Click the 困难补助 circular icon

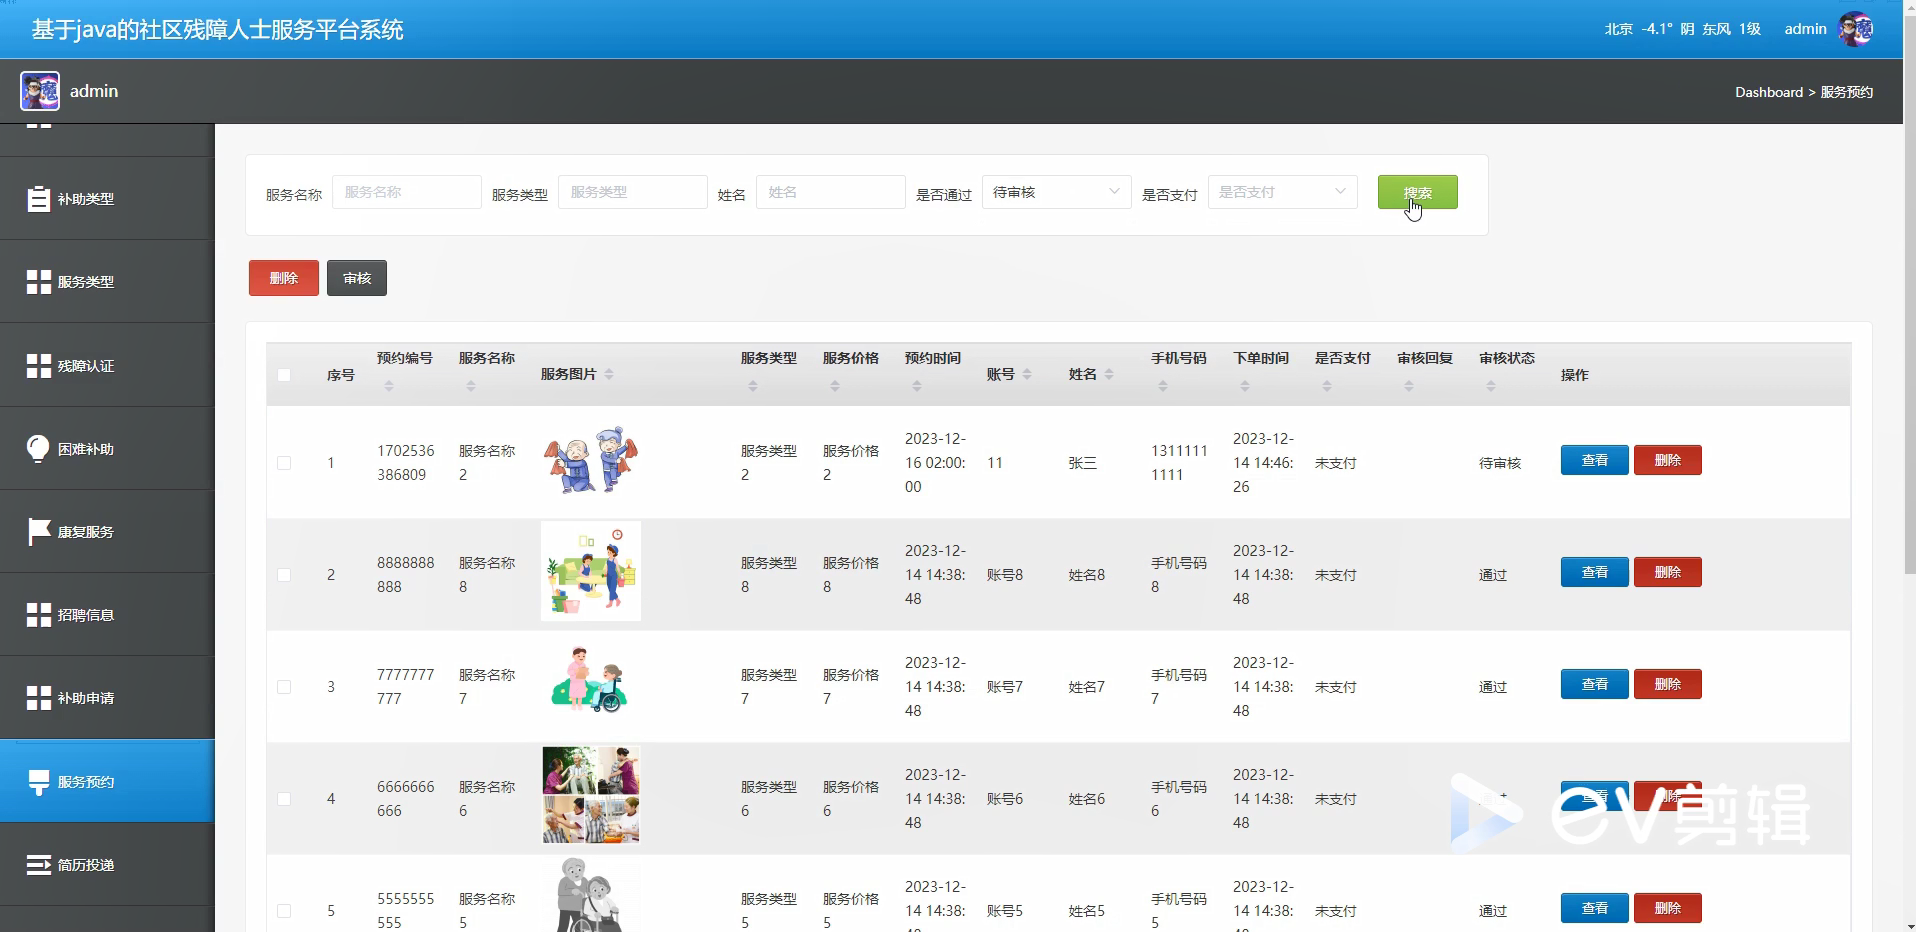click(x=39, y=447)
